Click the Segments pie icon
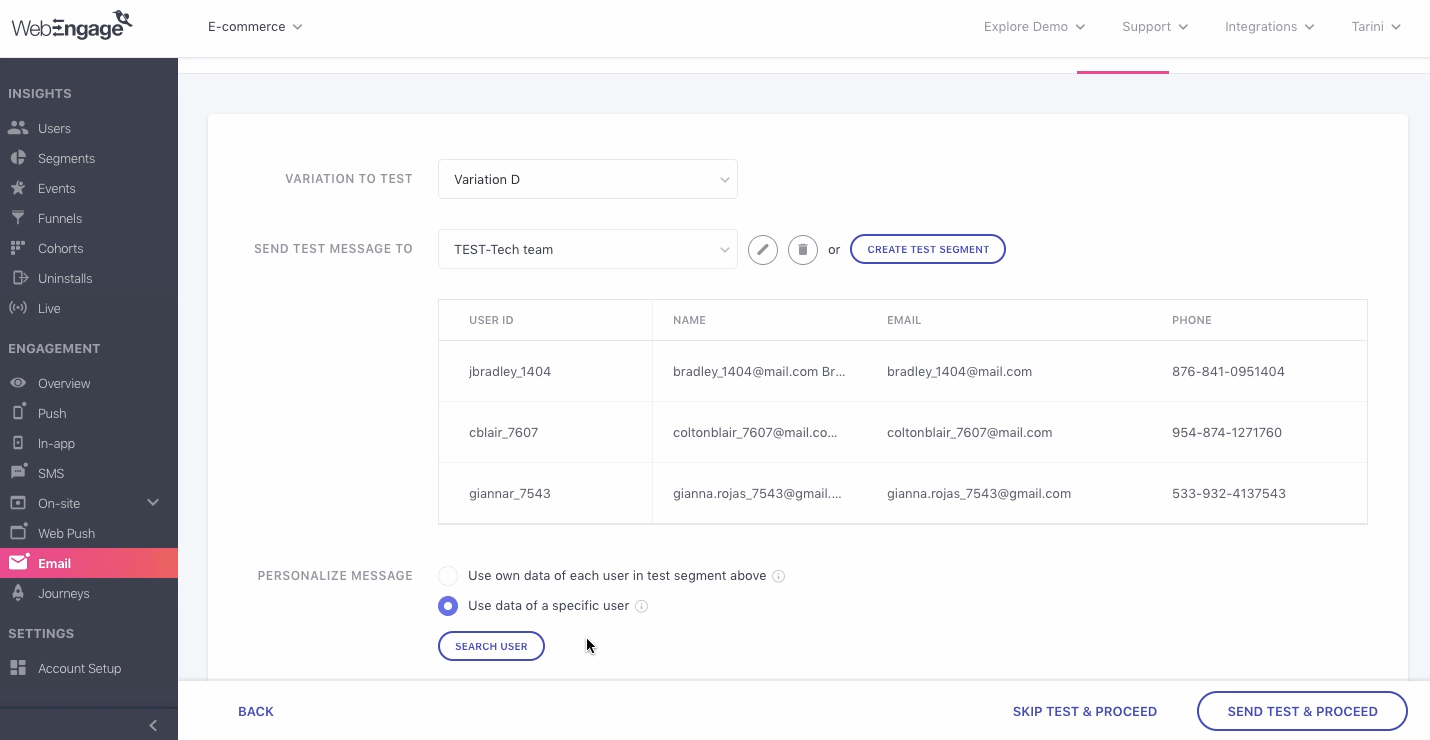Image resolution: width=1430 pixels, height=740 pixels. (18, 158)
